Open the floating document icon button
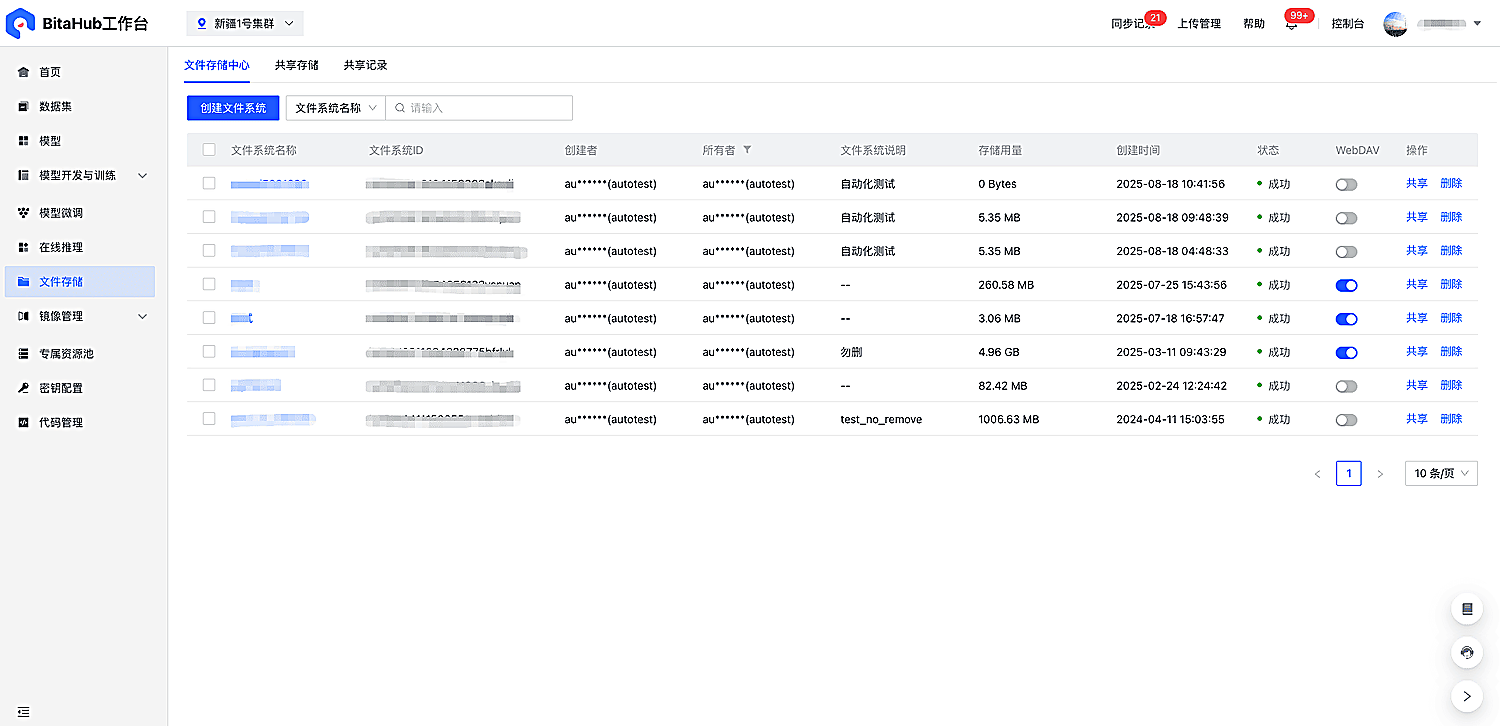 [x=1467, y=609]
